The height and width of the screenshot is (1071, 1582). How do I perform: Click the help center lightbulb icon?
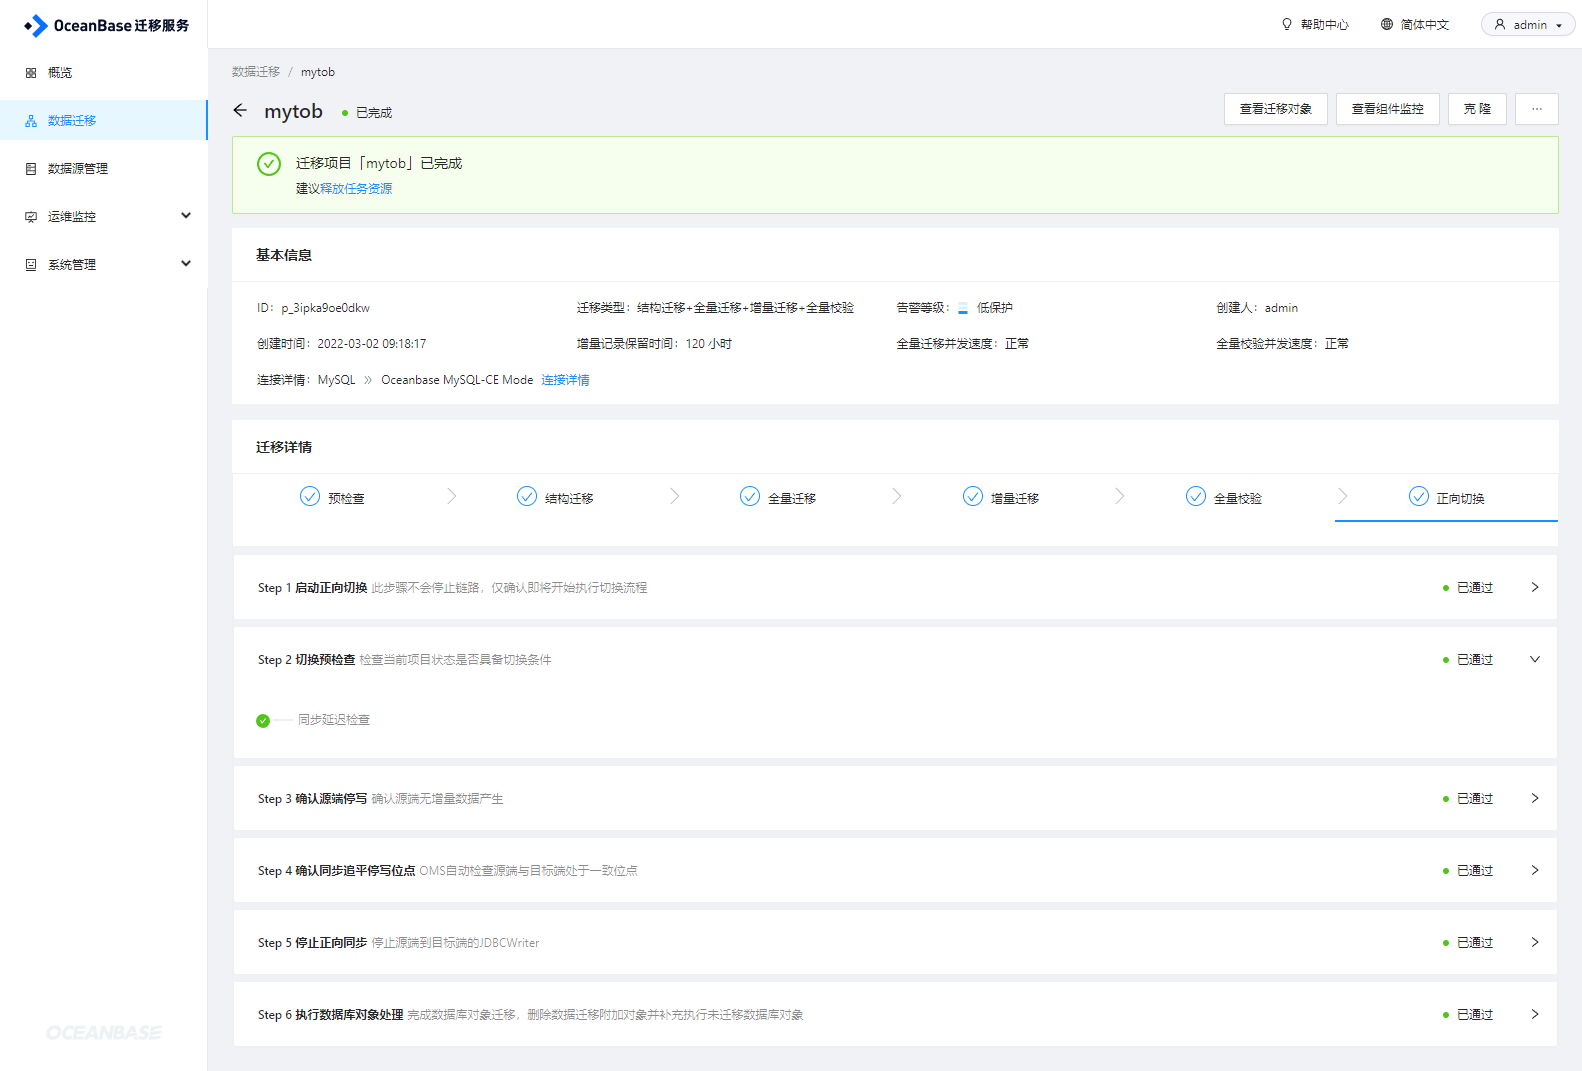[1287, 24]
